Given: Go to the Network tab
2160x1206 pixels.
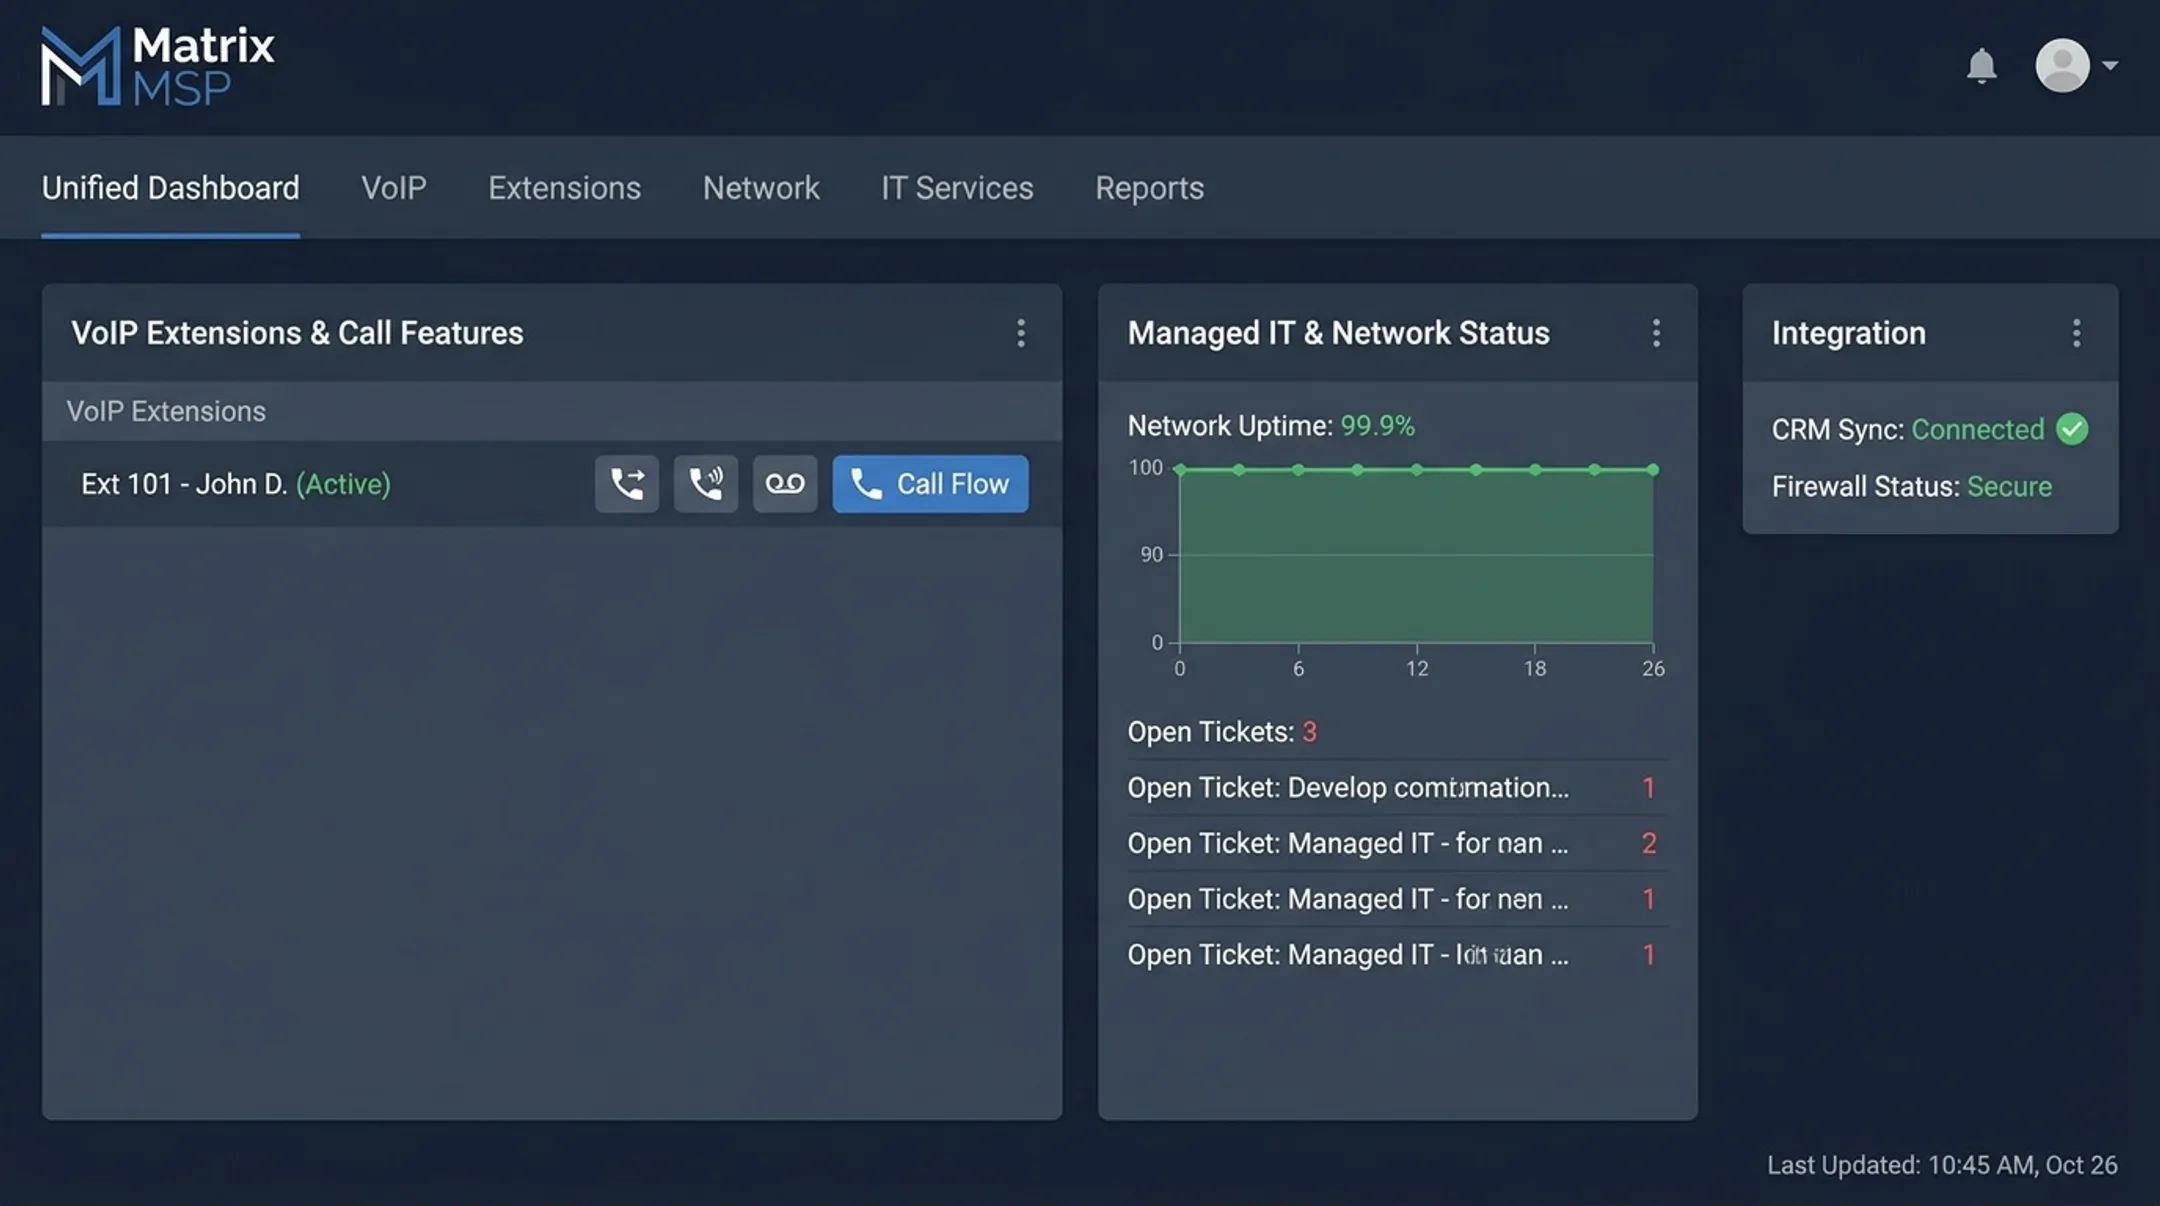Looking at the screenshot, I should click(761, 188).
